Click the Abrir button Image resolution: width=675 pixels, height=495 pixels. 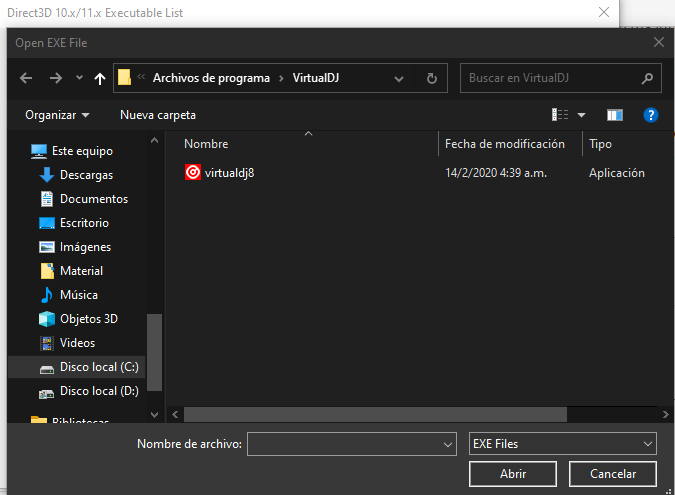513,474
